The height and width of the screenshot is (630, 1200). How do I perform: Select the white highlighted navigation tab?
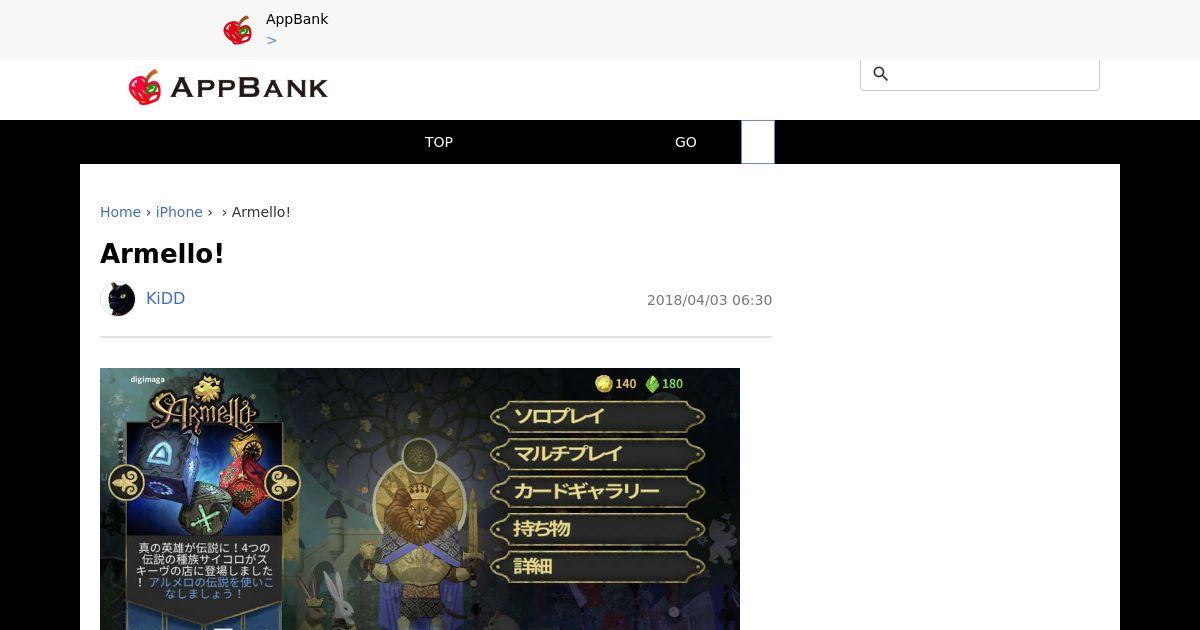point(758,142)
